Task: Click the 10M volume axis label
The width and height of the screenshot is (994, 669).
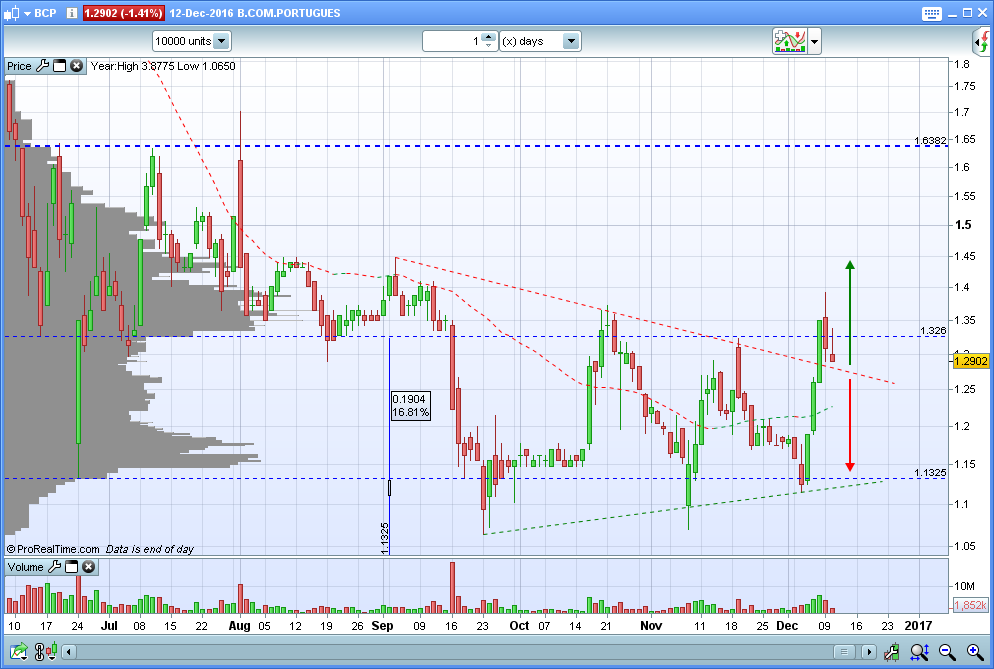Action: [x=964, y=586]
